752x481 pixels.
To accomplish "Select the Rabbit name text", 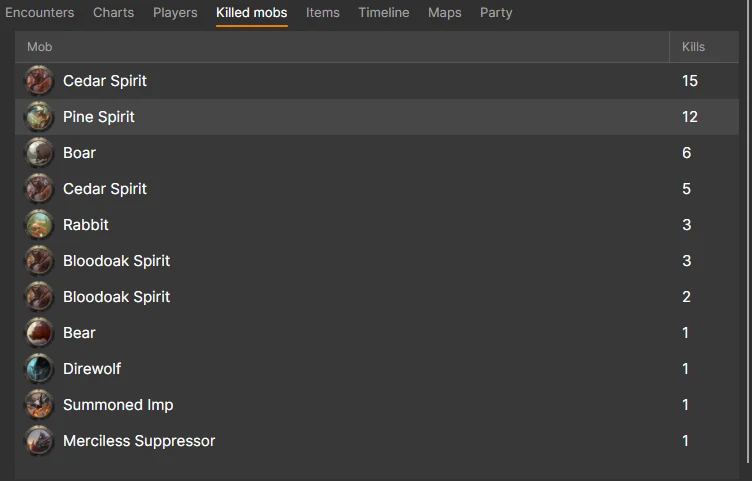I will 86,224.
